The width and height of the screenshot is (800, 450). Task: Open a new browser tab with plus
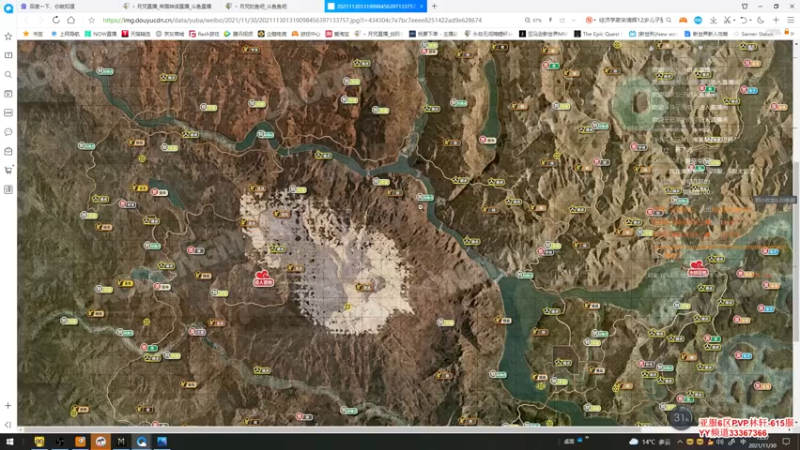point(434,6)
